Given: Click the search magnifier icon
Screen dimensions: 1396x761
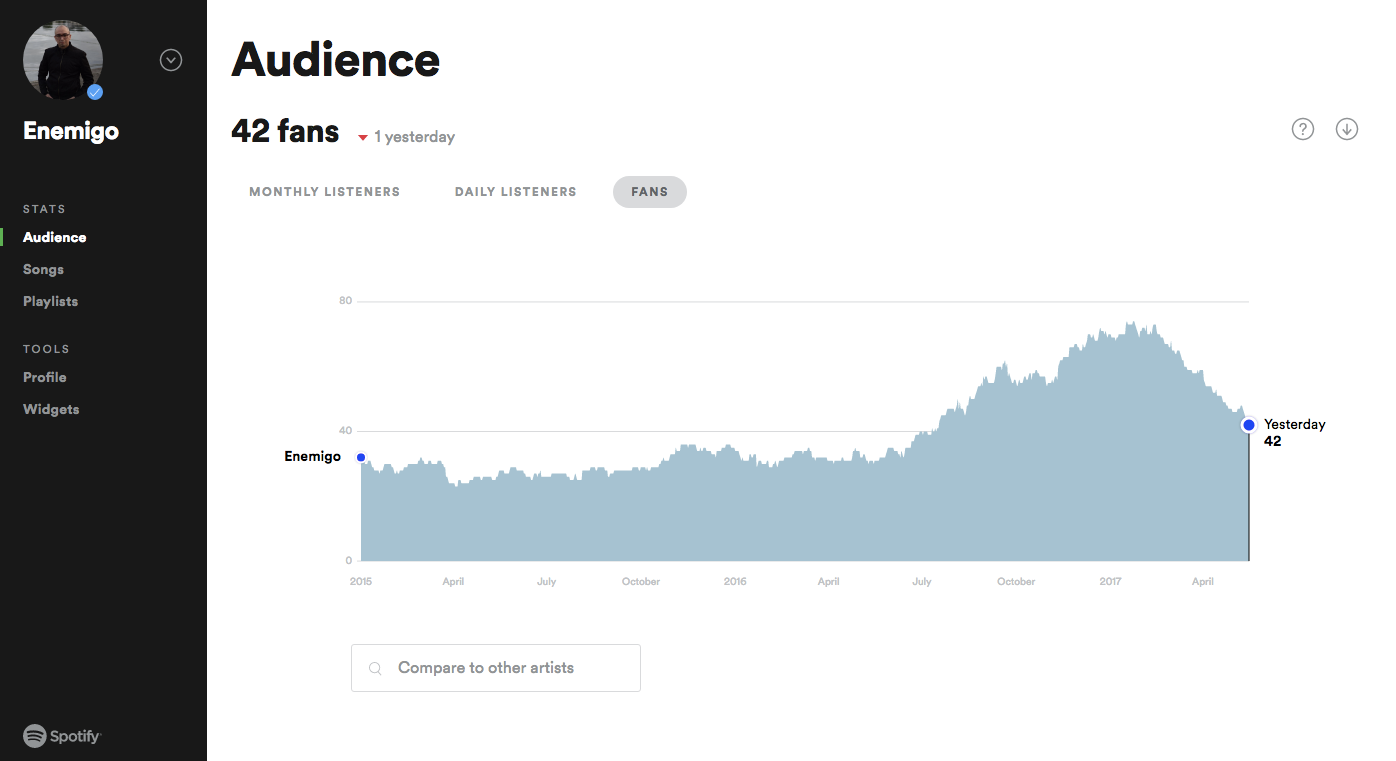Looking at the screenshot, I should (x=375, y=668).
